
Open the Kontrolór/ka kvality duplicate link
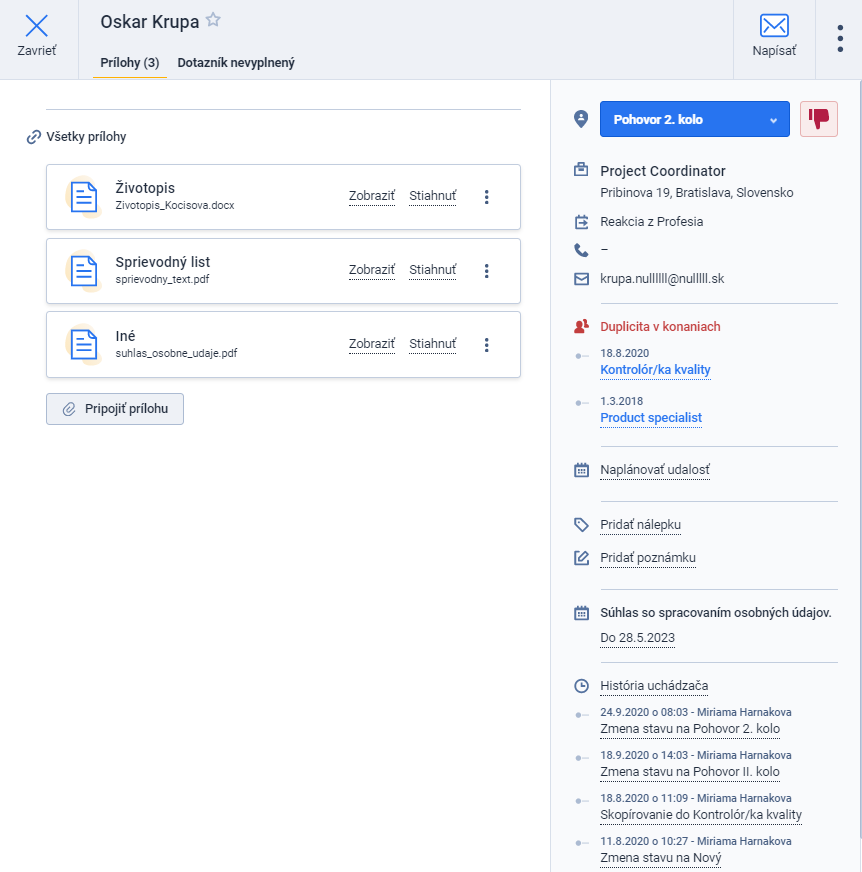655,370
